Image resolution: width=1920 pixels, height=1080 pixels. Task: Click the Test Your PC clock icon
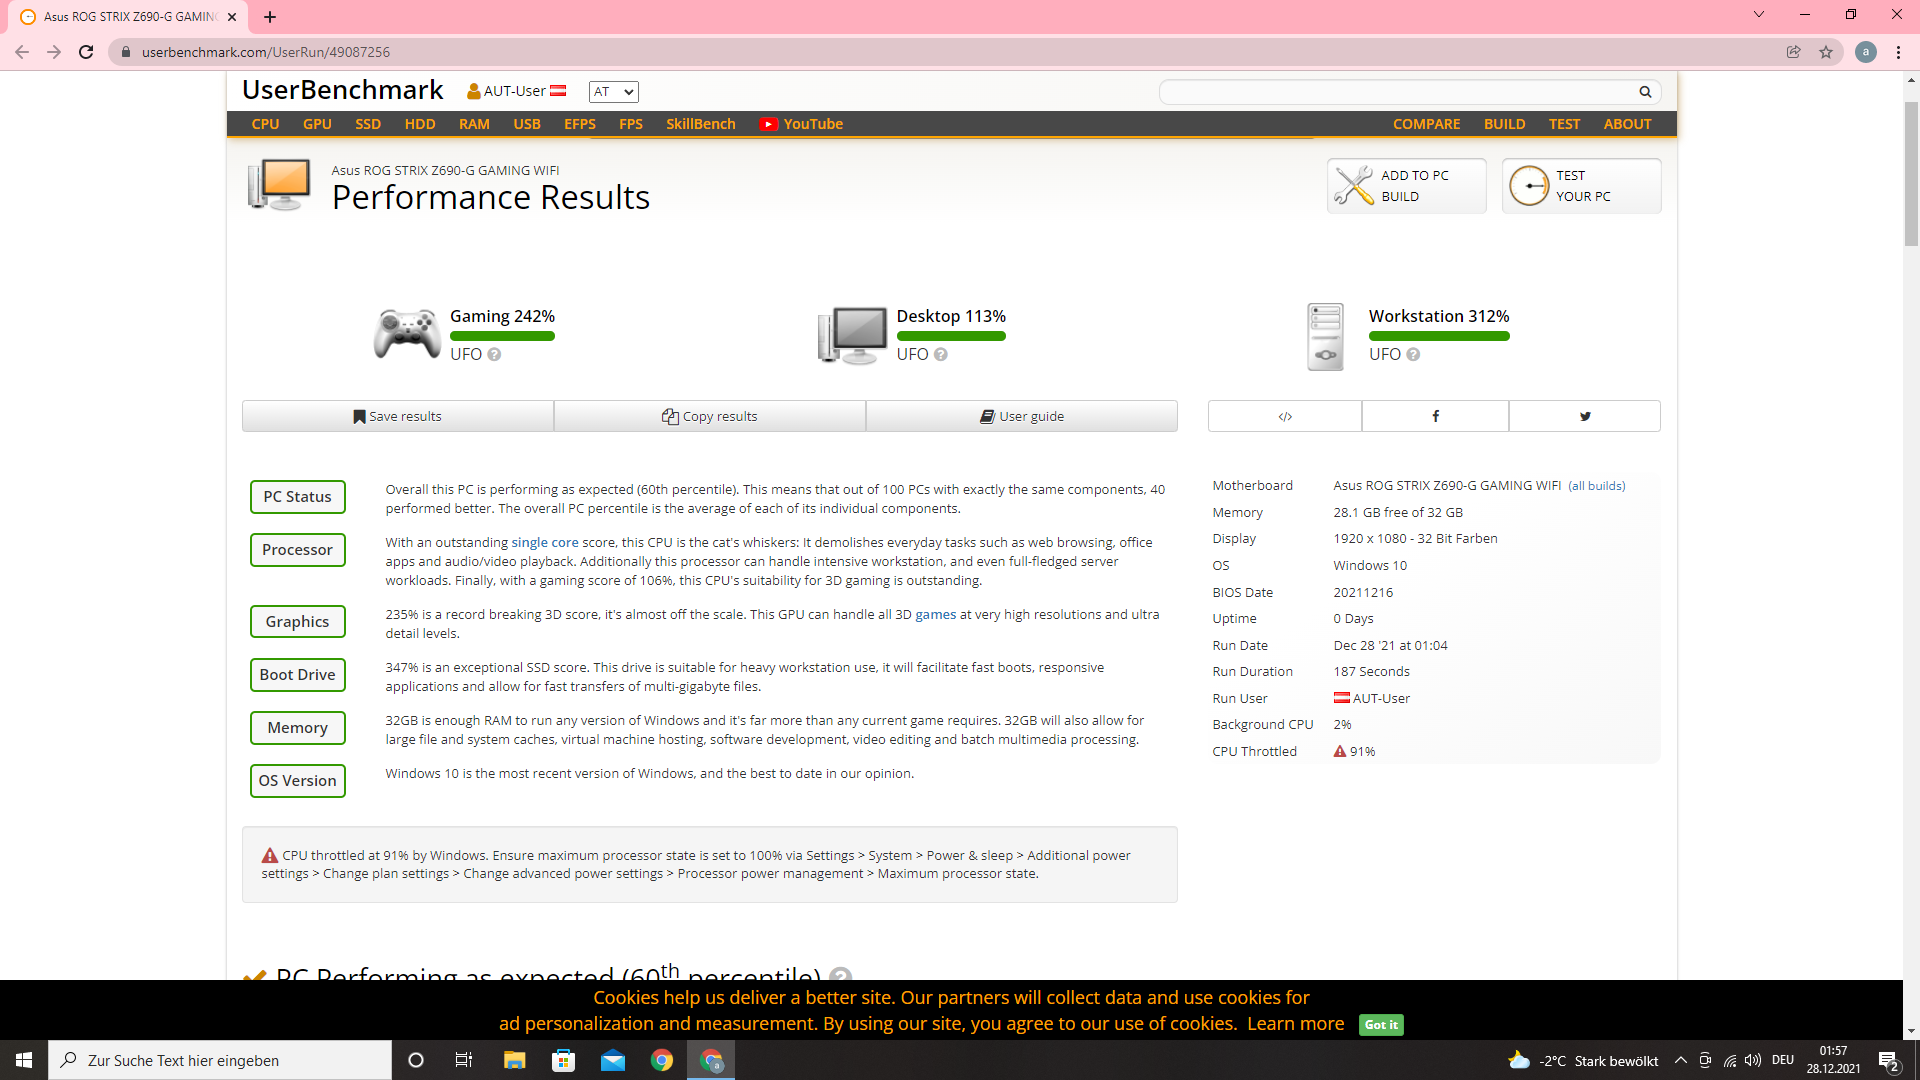1529,186
